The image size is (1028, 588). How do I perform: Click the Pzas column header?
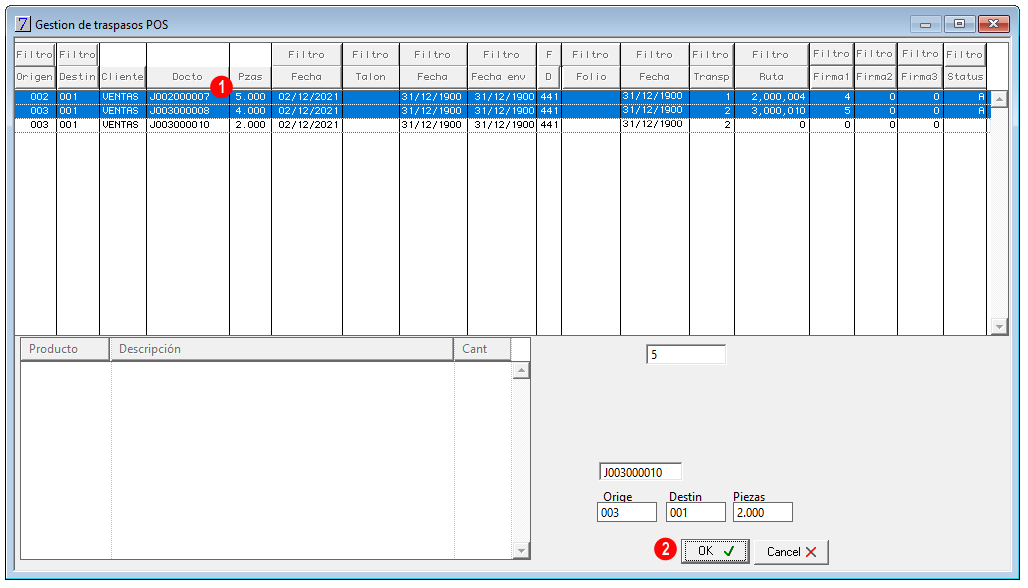tap(250, 77)
